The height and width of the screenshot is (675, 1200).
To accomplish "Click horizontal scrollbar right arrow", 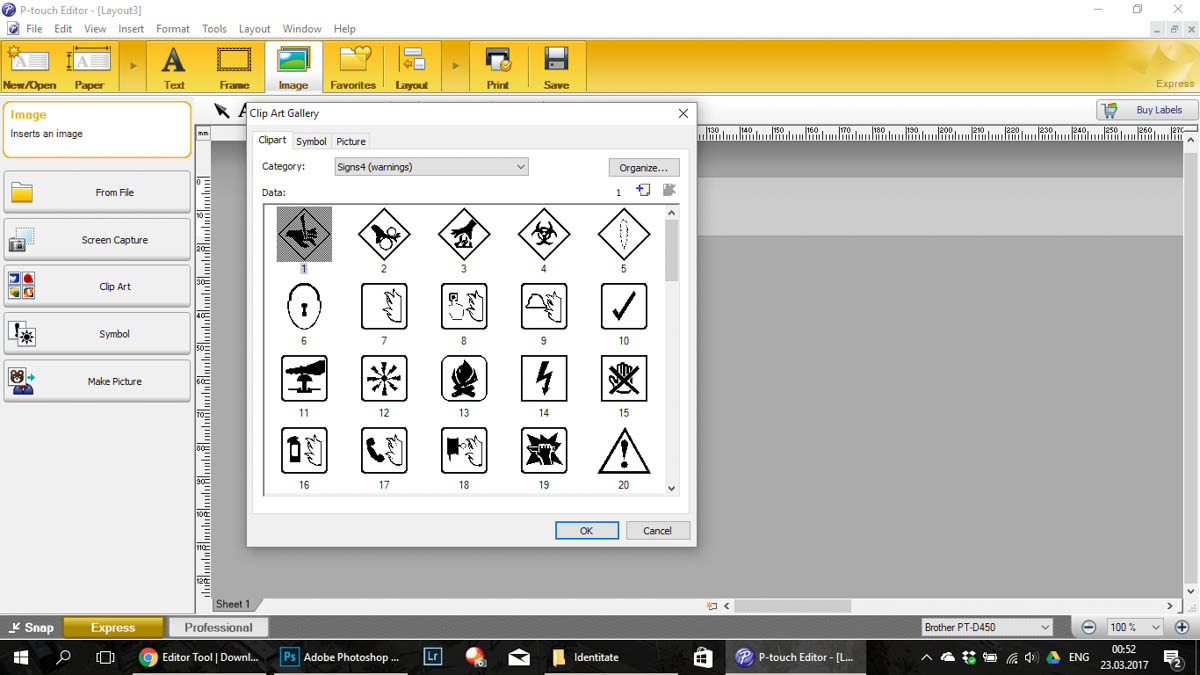I will pos(1170,606).
